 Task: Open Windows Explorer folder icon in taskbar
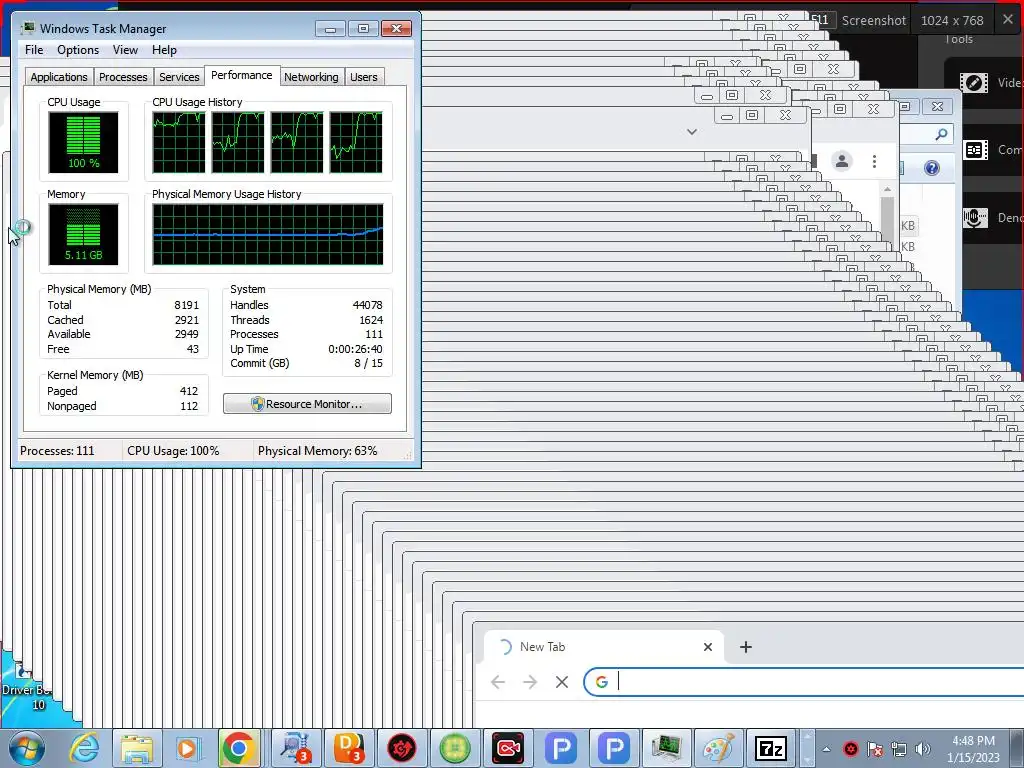pyautogui.click(x=136, y=748)
